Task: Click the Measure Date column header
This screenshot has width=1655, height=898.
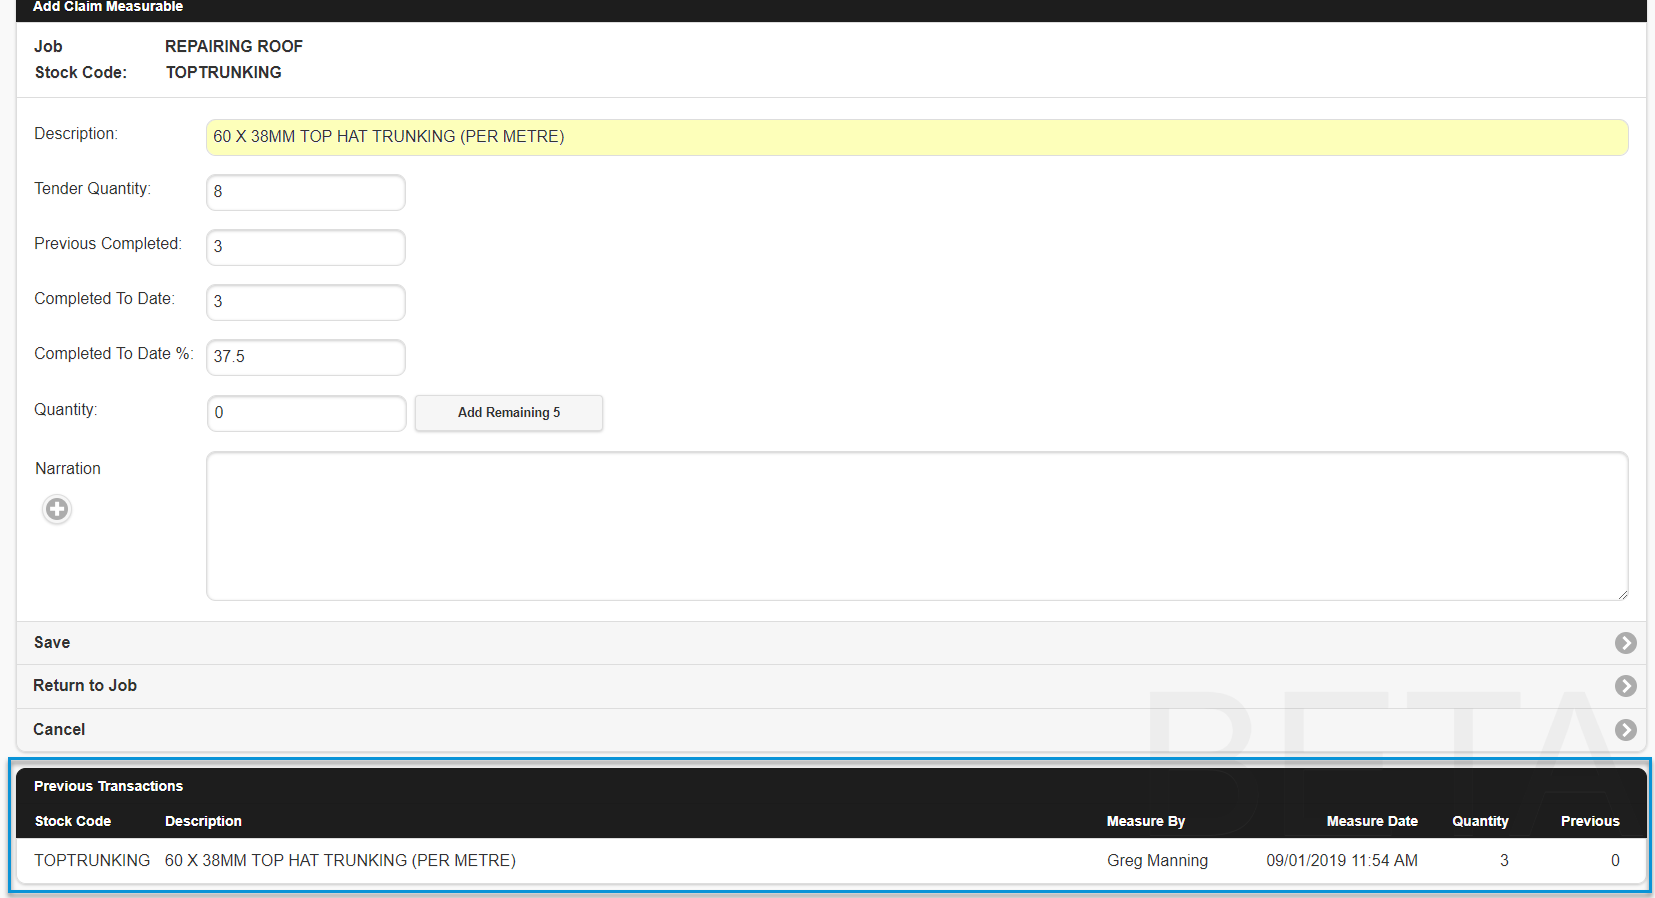Action: (x=1372, y=821)
